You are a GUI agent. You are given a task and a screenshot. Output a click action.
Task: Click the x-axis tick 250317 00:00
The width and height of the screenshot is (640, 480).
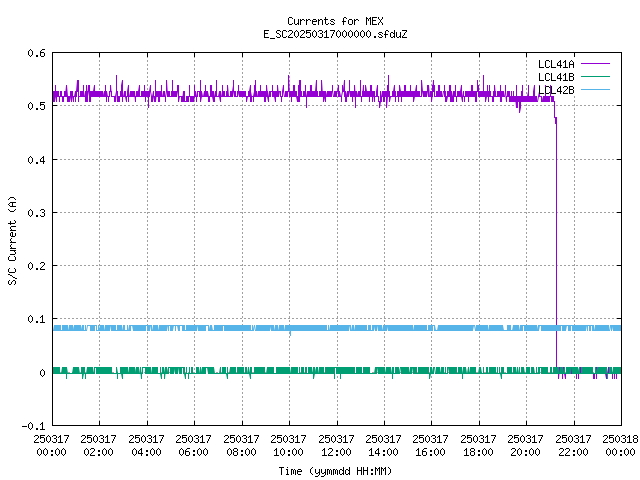pos(51,445)
